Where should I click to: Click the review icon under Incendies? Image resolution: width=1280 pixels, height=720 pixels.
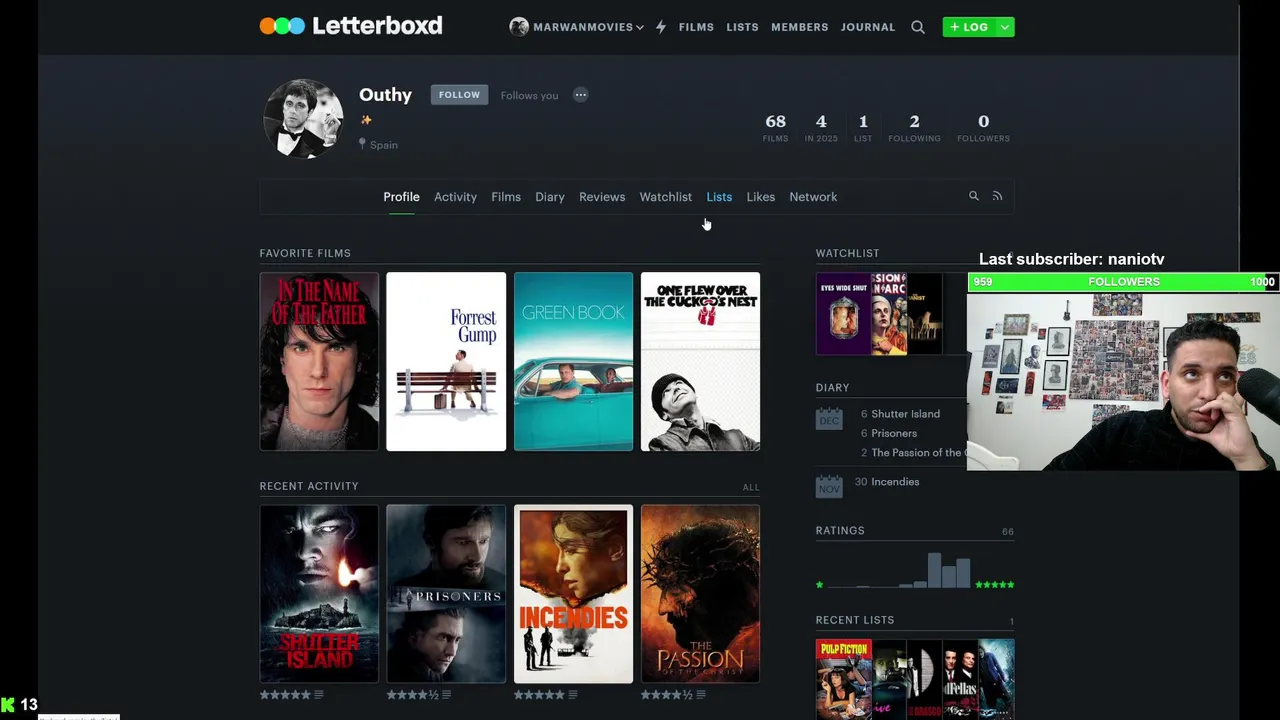(x=573, y=695)
